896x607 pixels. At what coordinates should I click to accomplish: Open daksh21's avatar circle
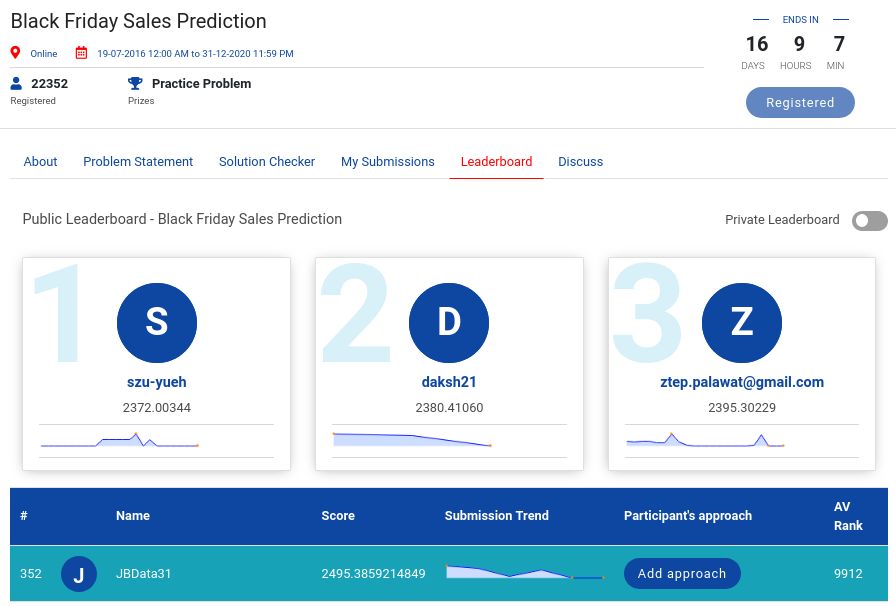(449, 321)
